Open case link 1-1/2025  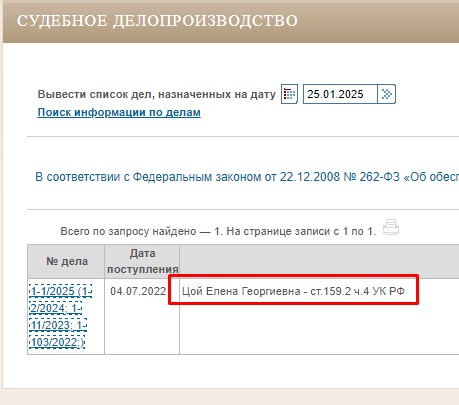[60, 316]
